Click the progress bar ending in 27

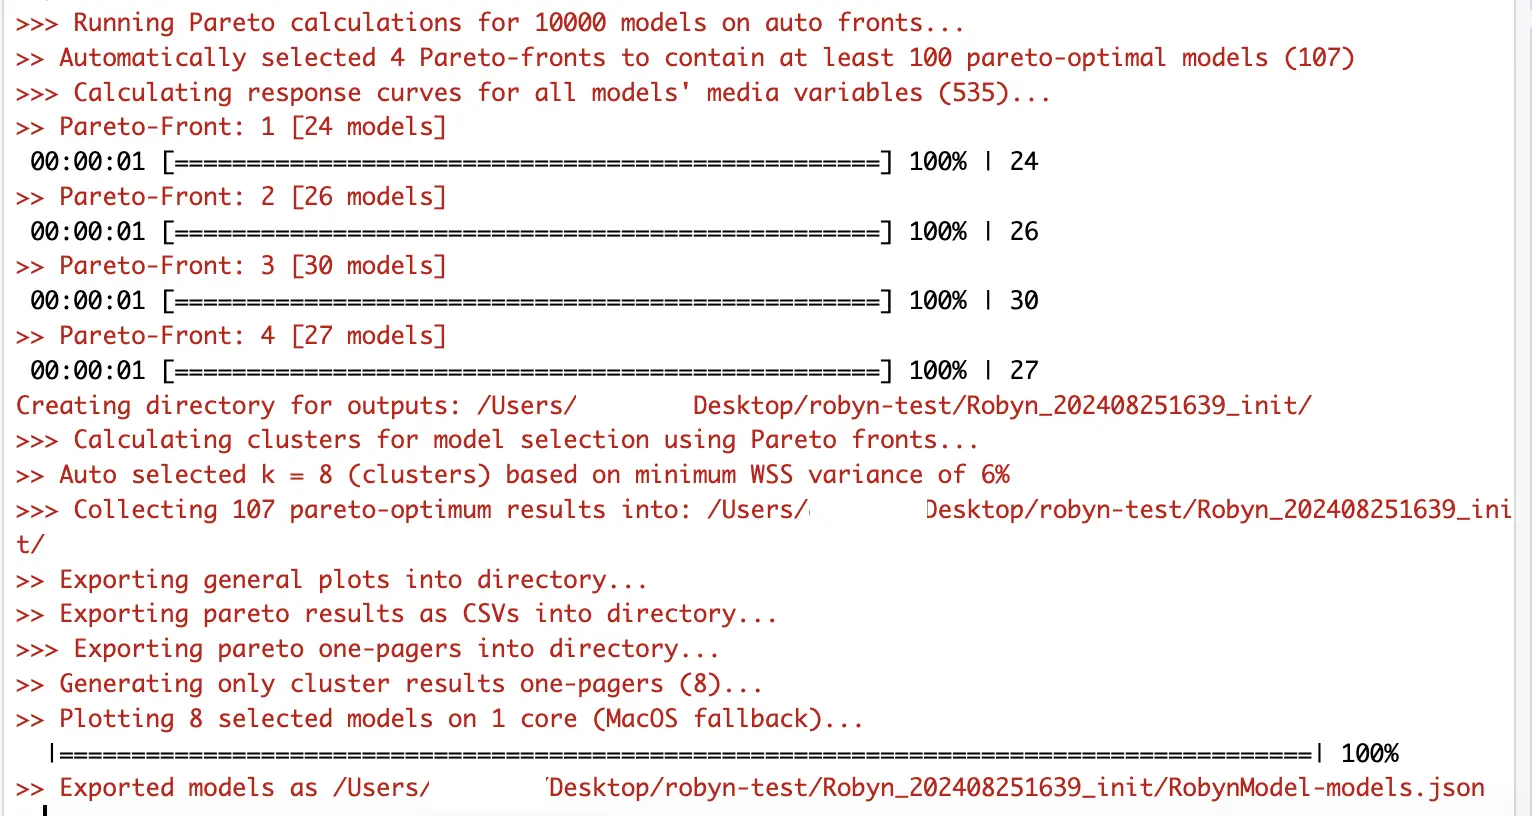(x=526, y=370)
